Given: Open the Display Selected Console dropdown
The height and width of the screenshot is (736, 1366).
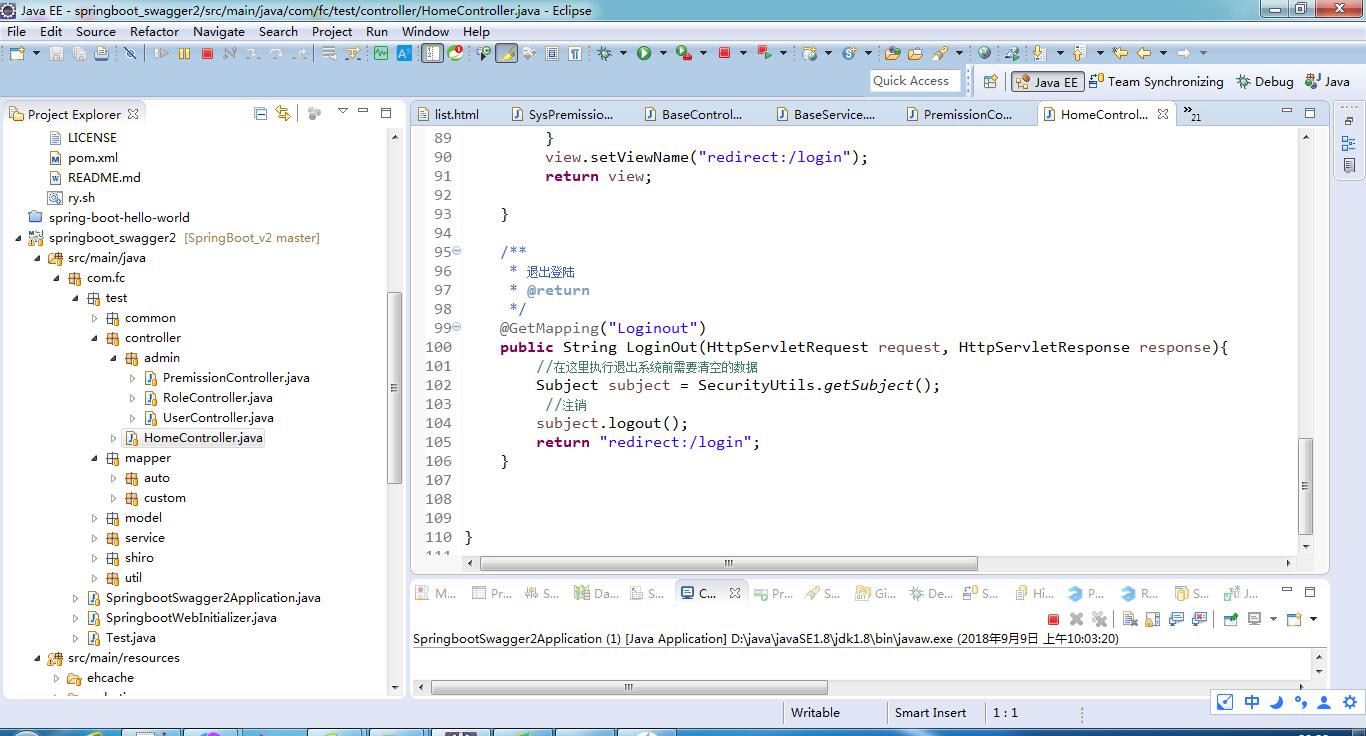Looking at the screenshot, I should click(x=1273, y=619).
